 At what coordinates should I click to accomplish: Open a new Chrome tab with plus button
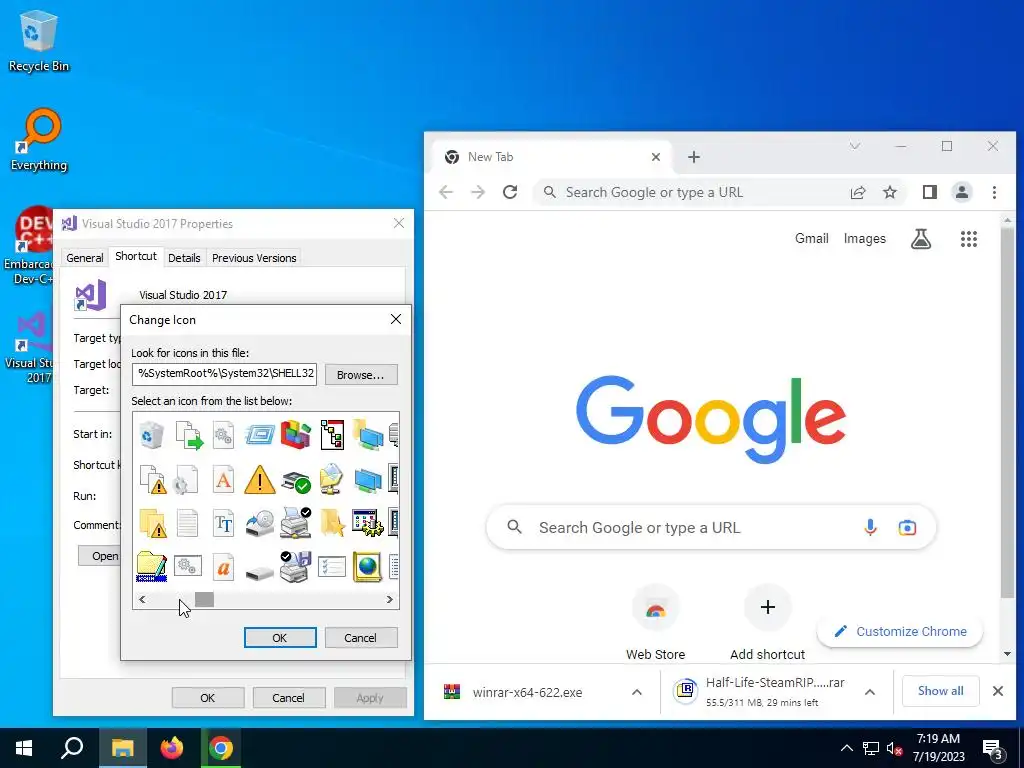[694, 157]
